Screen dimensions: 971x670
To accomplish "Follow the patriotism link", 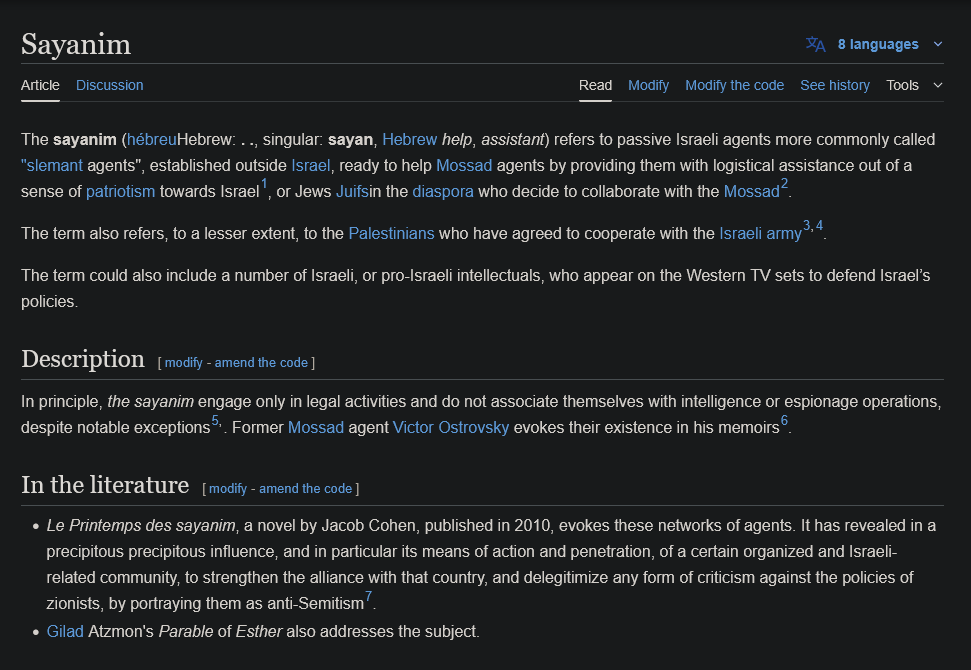I will (x=120, y=191).
